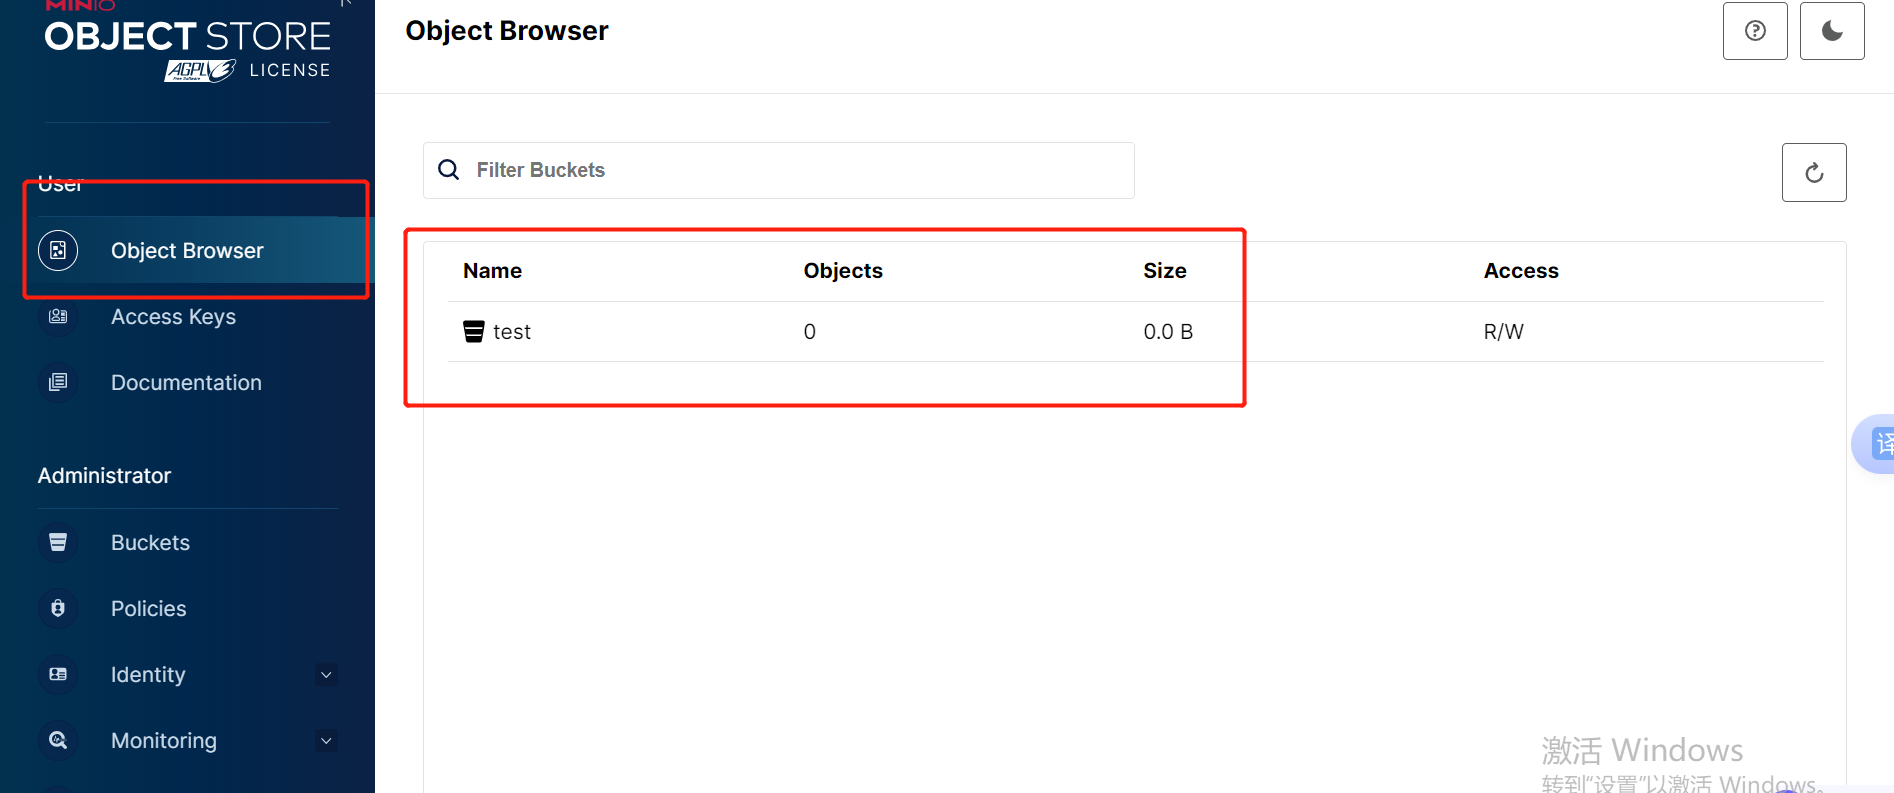
Task: Expand the Identity submenu chevron
Action: (326, 675)
